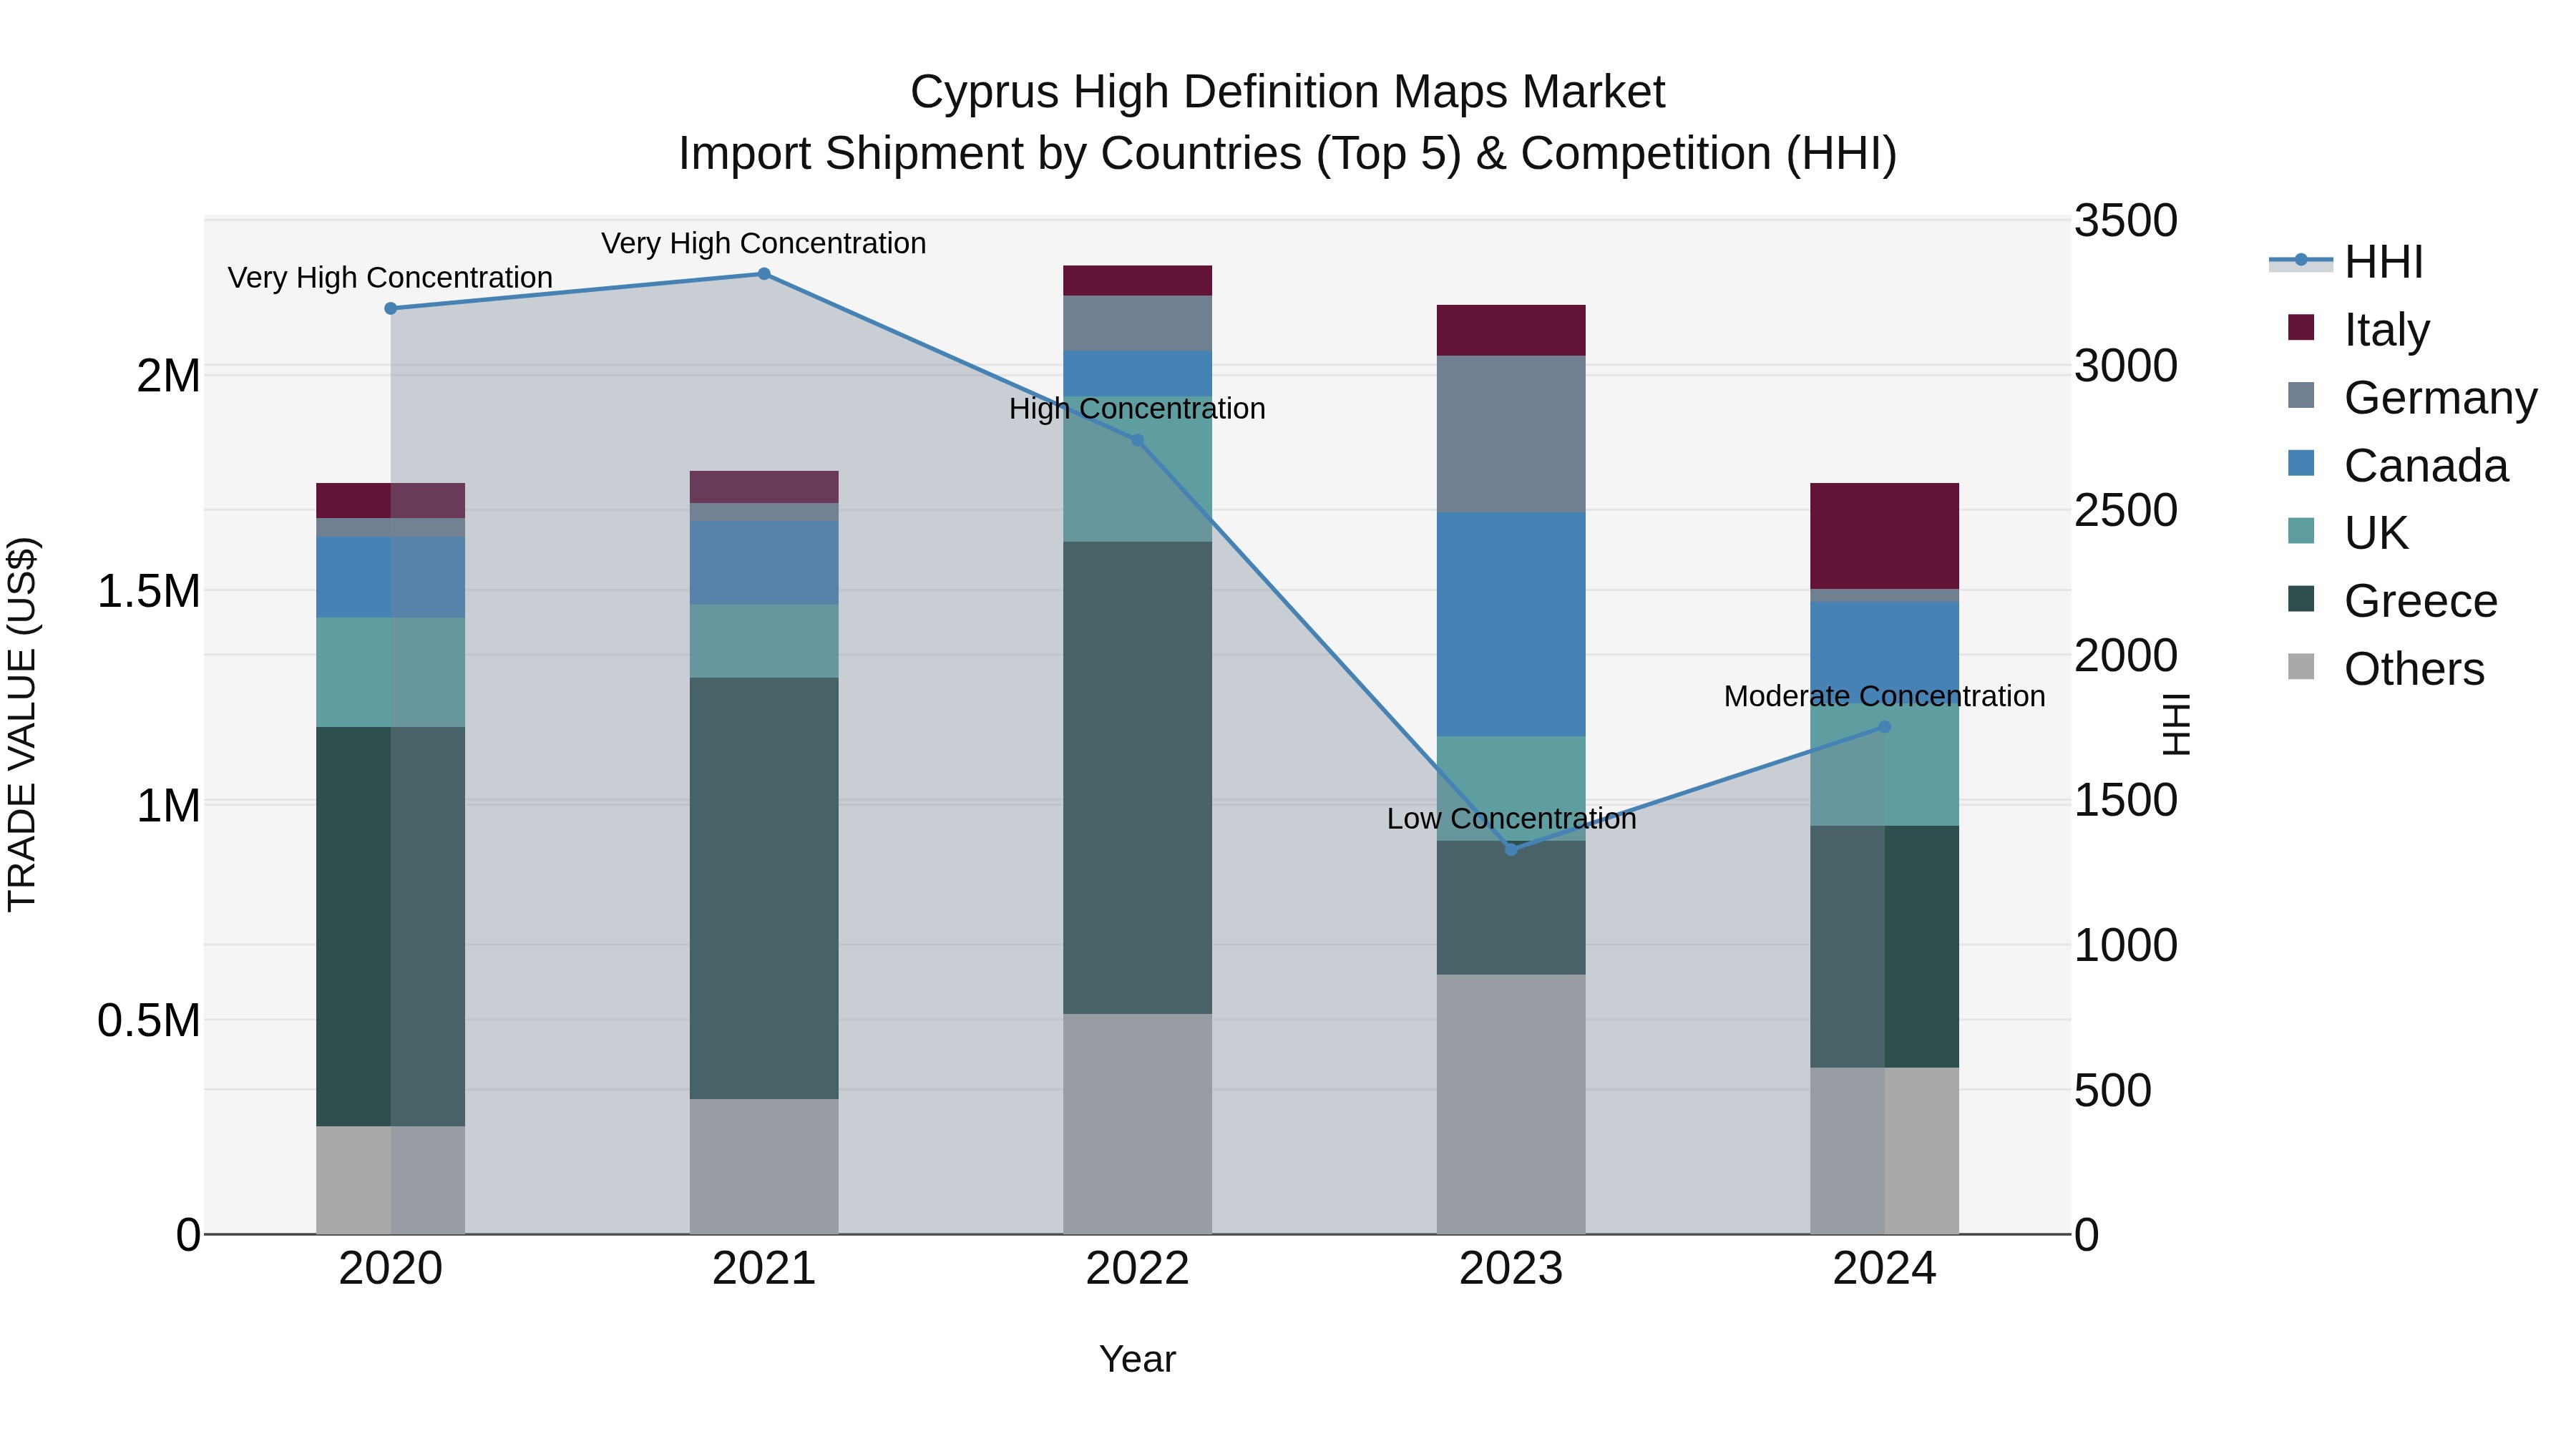Screen dimensions: 2576x1449
Task: Click the 1M left axis tick
Action: click(168, 806)
